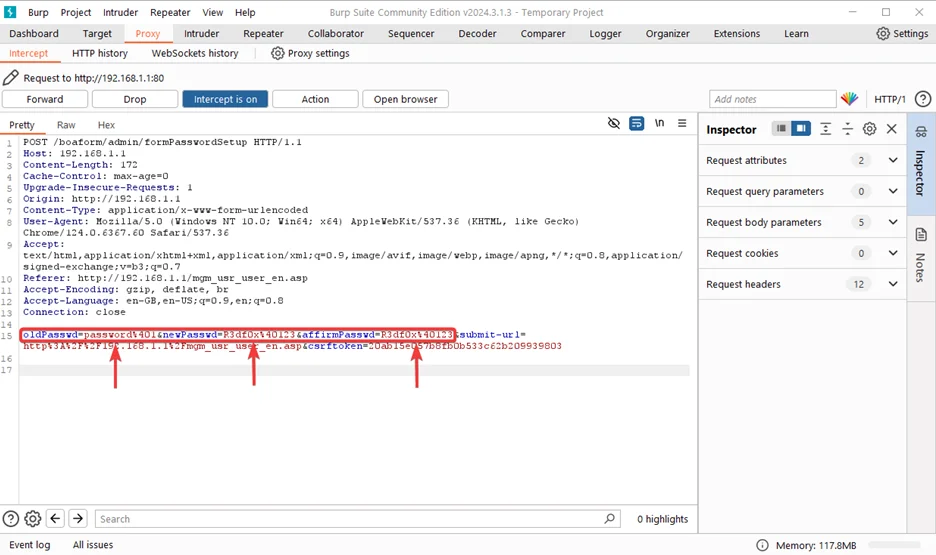
Task: Collapse all Inspector sections icon
Action: (x=848, y=129)
